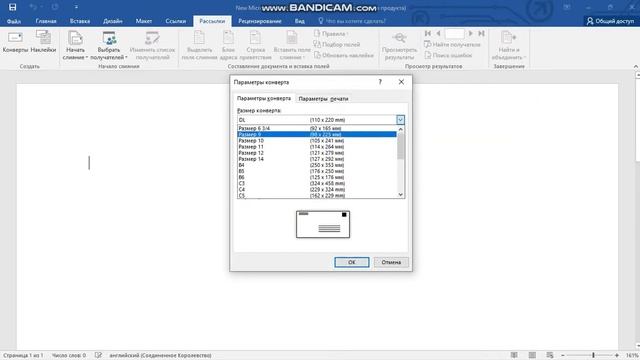This screenshot has height=360, width=640.
Task: Switch to the Рецензирование ribbon tab
Action: pyautogui.click(x=260, y=21)
